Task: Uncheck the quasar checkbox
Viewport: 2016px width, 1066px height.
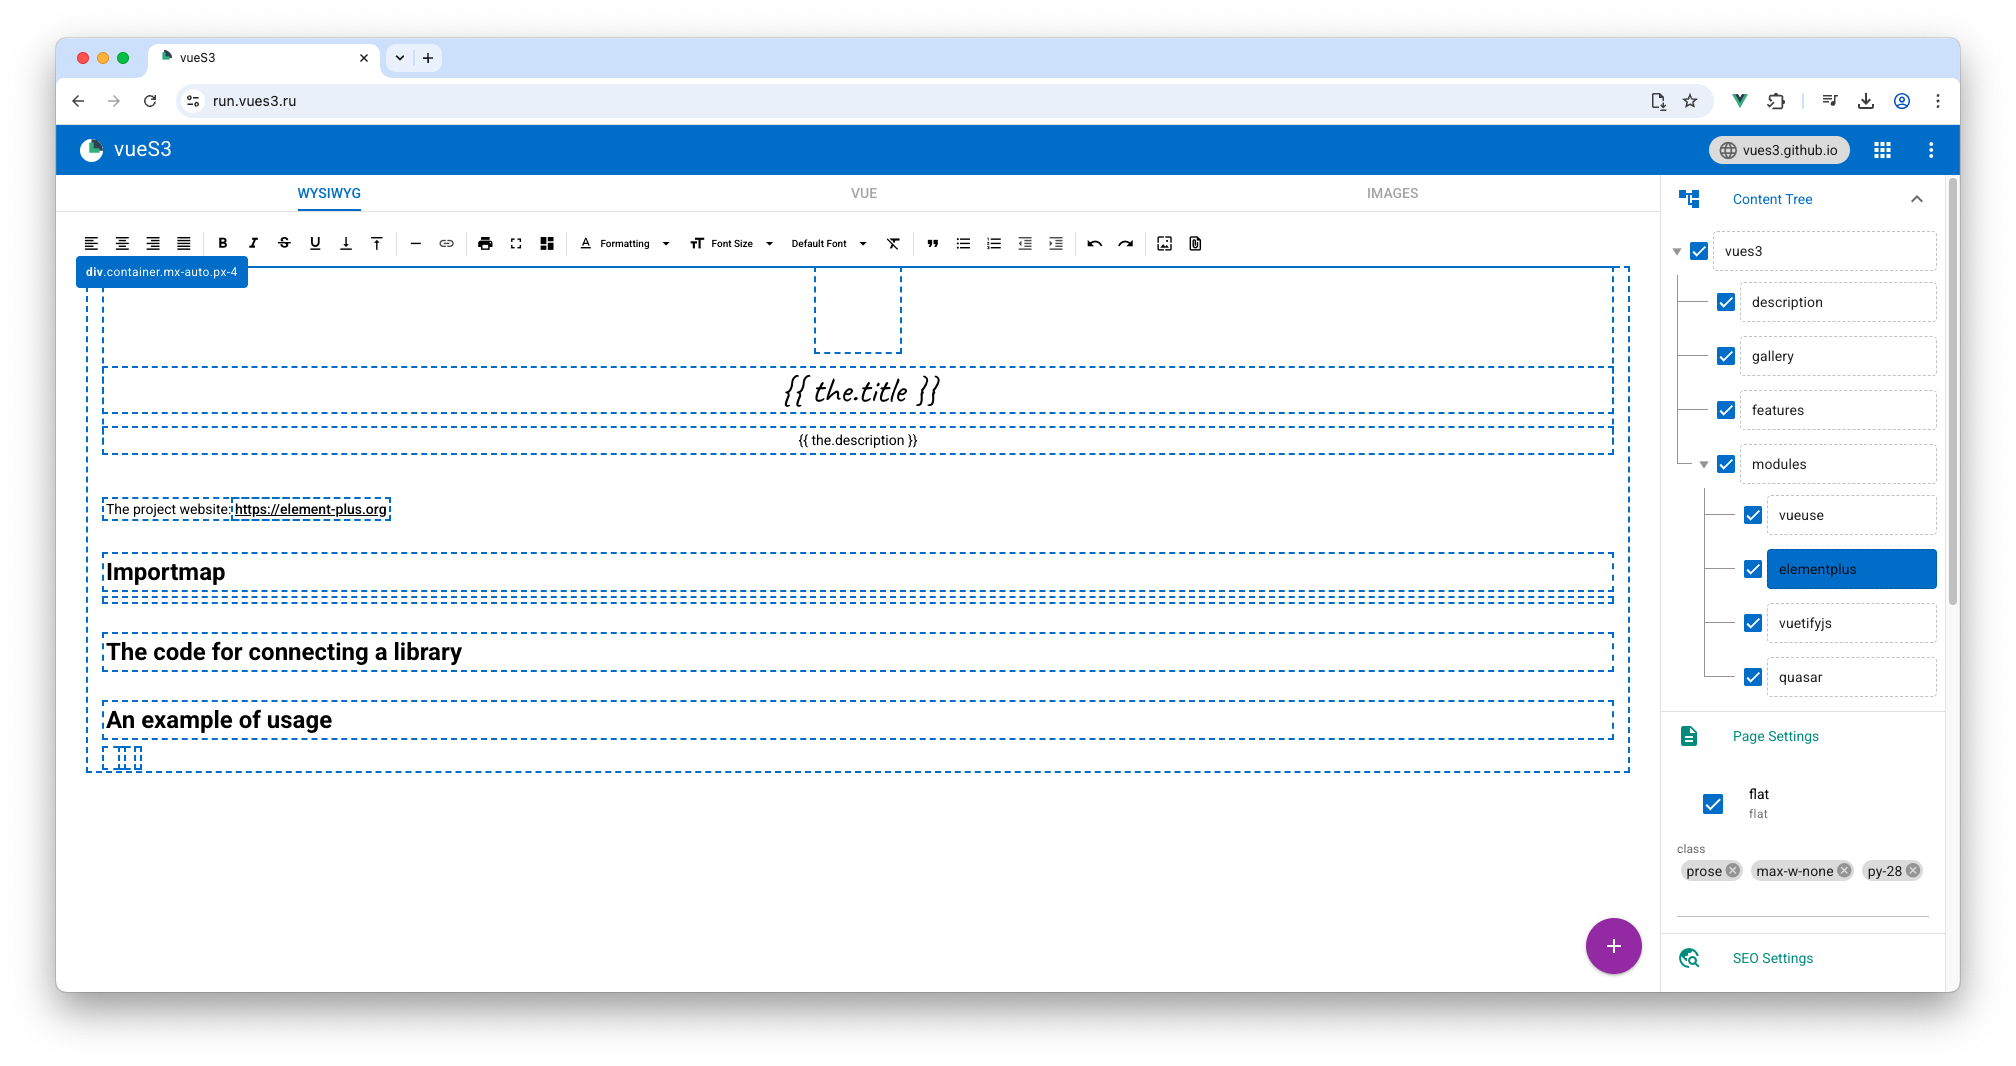Action: point(1753,677)
